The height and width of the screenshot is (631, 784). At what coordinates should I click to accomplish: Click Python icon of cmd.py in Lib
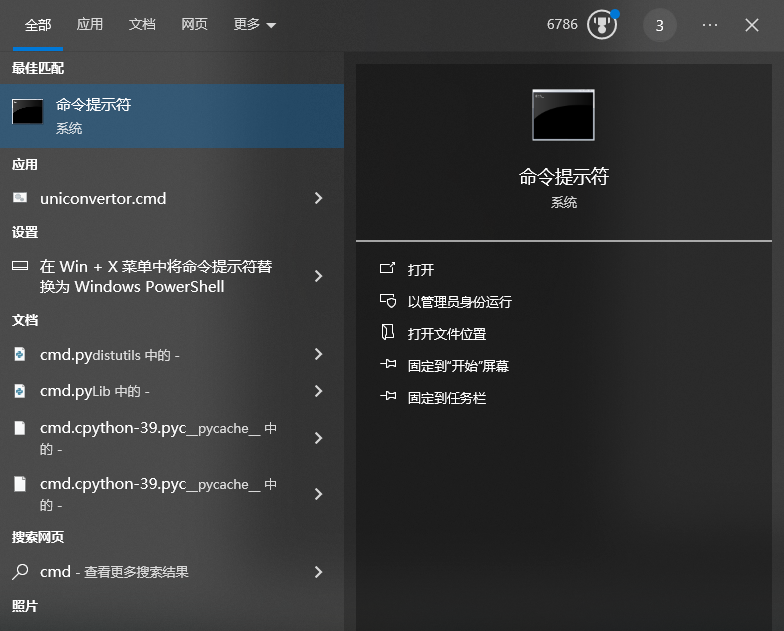pyautogui.click(x=20, y=390)
